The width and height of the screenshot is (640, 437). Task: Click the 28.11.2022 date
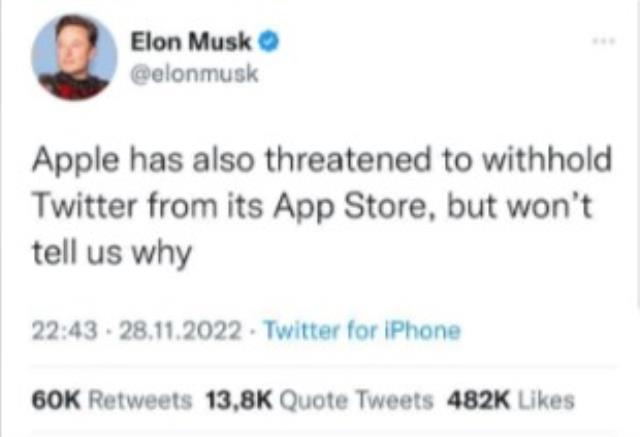tap(180, 330)
